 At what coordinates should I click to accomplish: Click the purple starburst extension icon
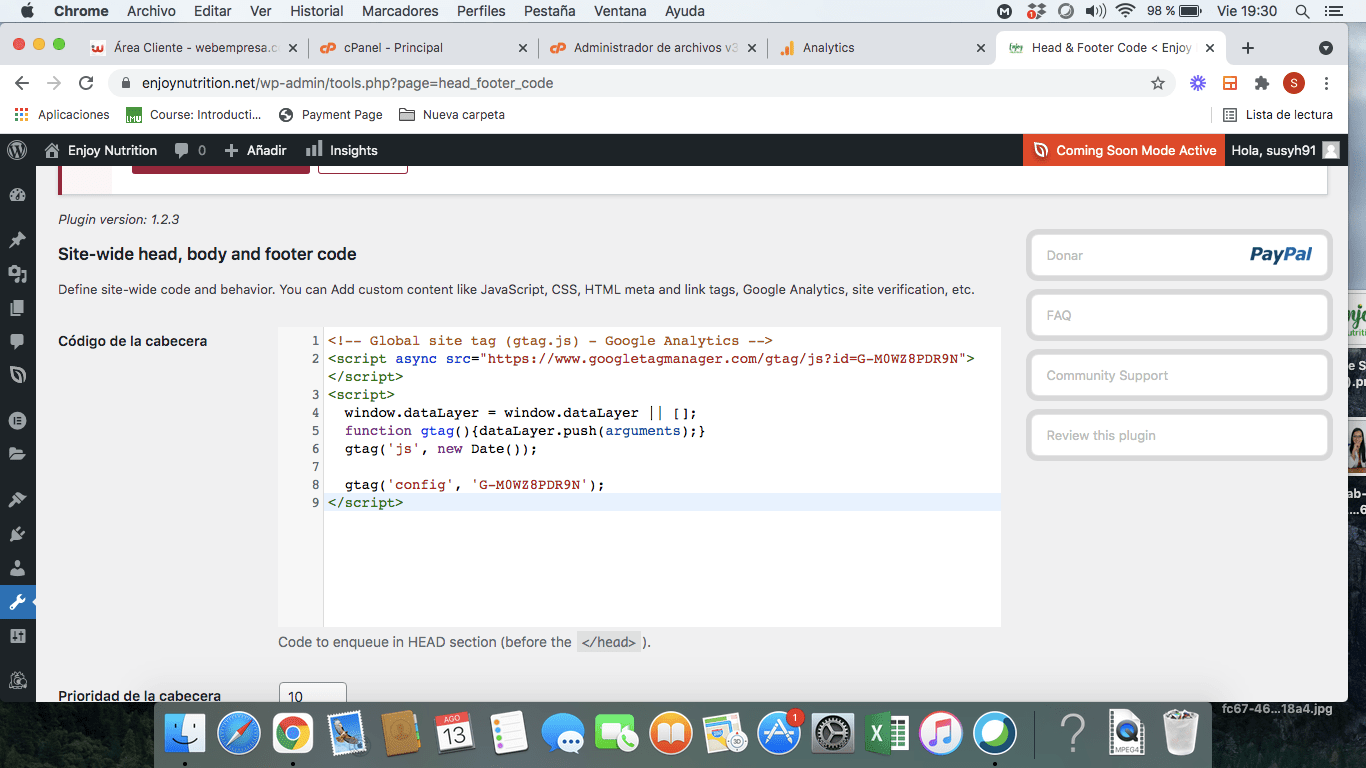(x=1198, y=83)
